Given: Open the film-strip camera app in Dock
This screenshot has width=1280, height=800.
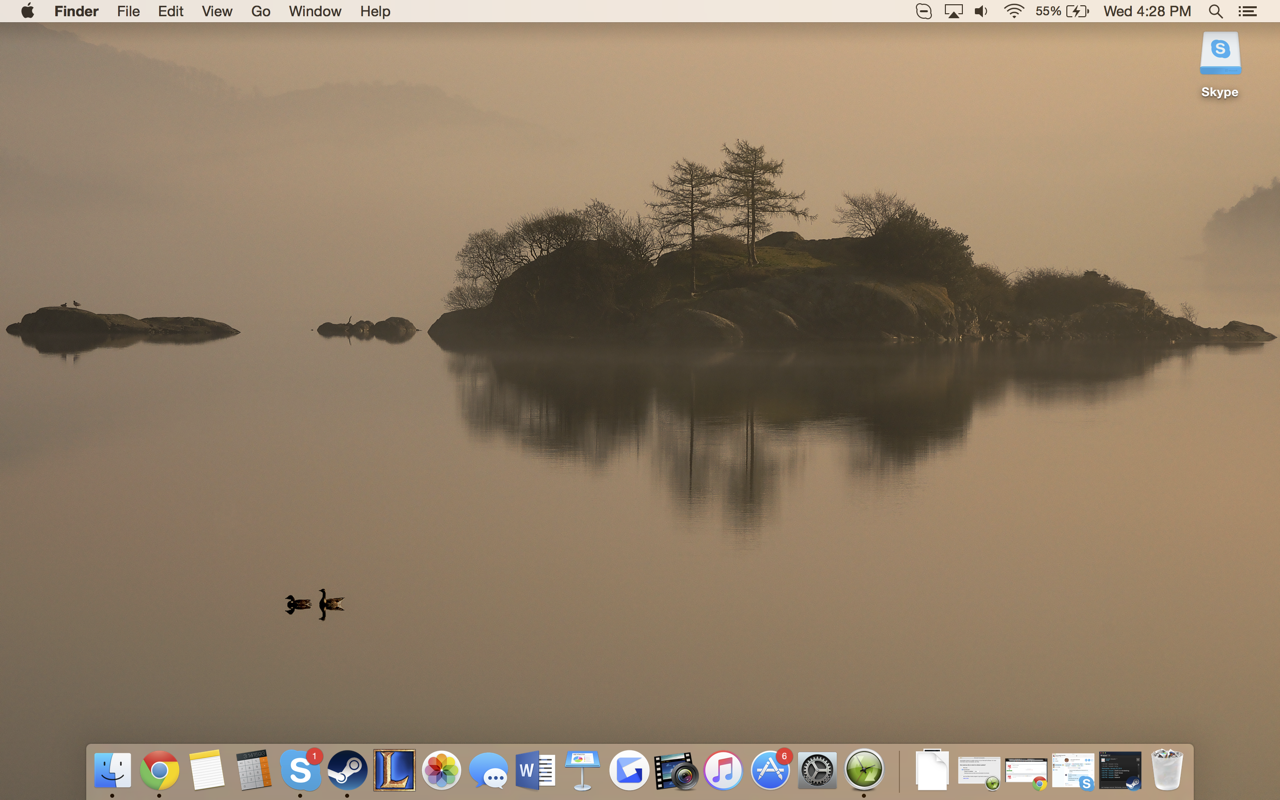Looking at the screenshot, I should tap(676, 771).
